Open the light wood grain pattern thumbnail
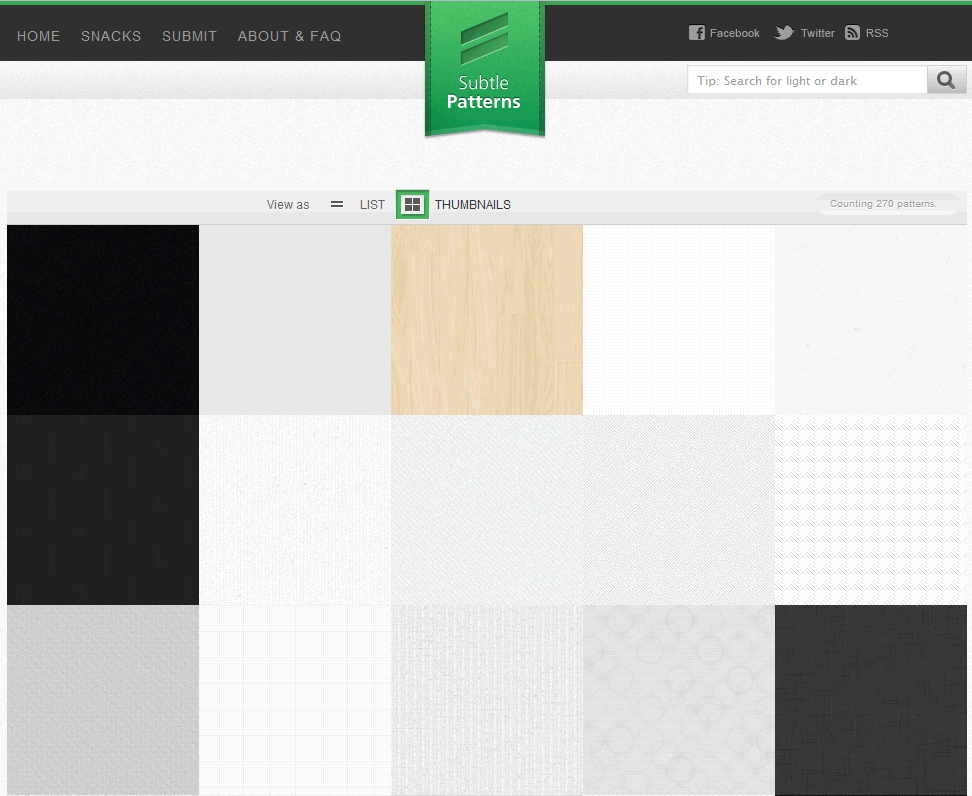This screenshot has height=796, width=972. click(487, 320)
